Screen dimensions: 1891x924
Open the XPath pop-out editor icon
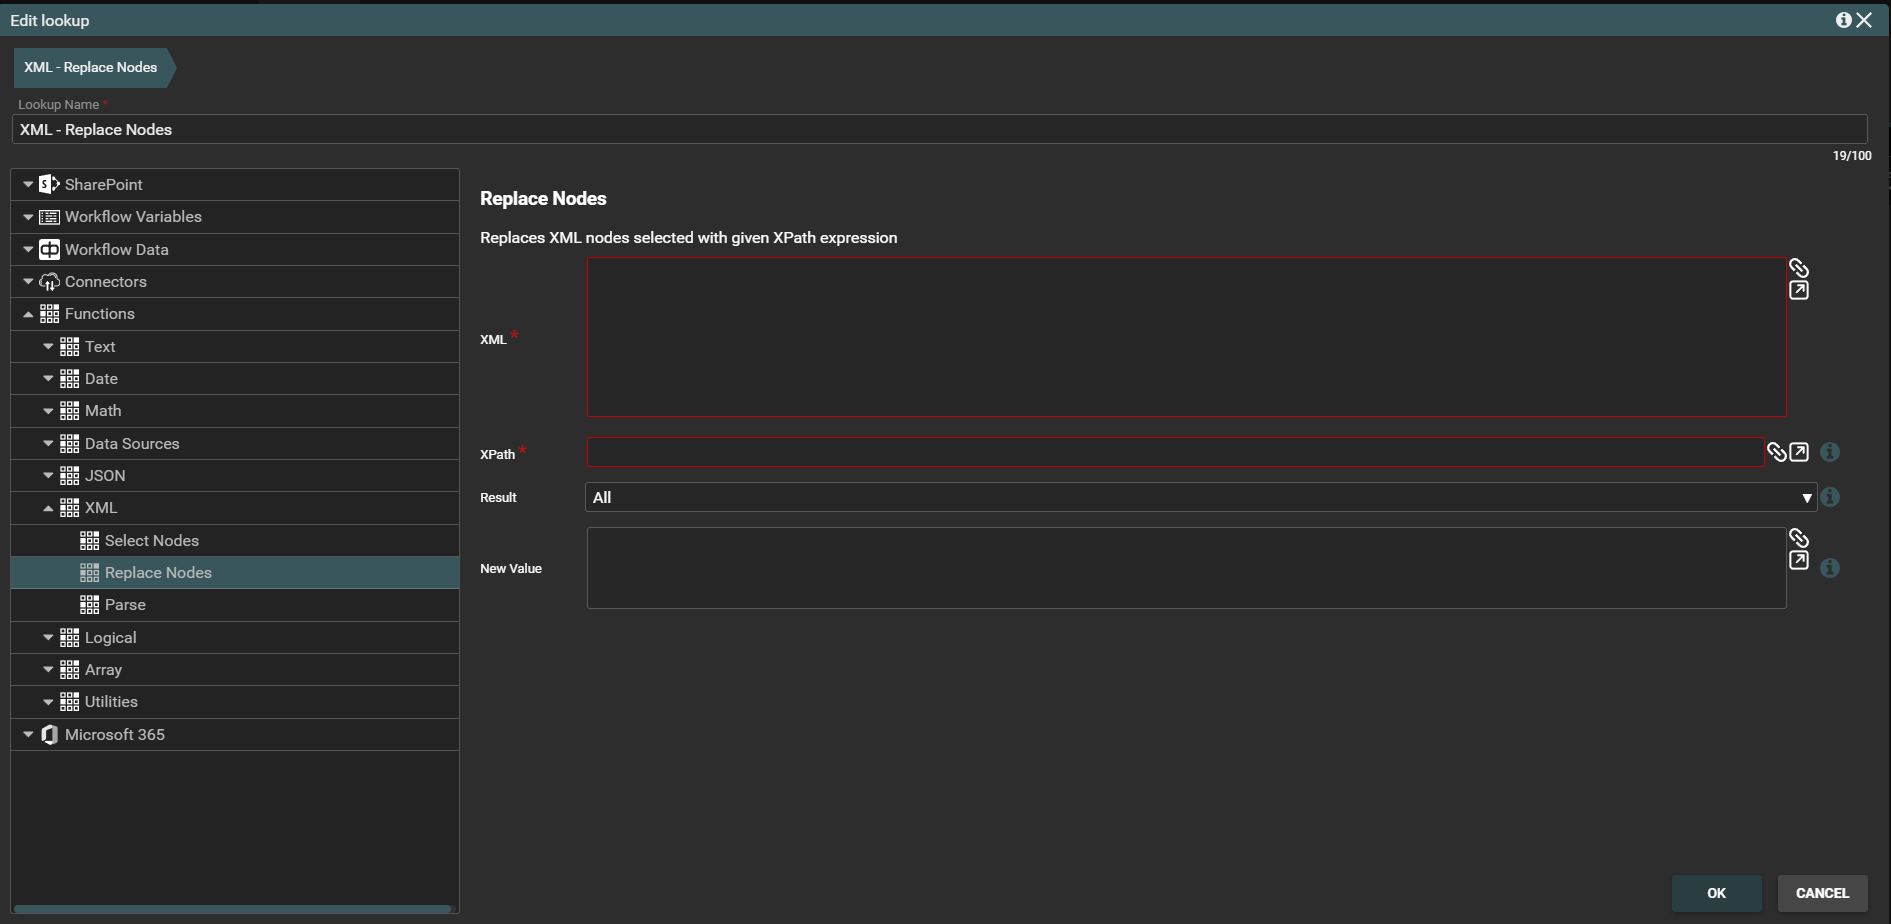pos(1799,452)
